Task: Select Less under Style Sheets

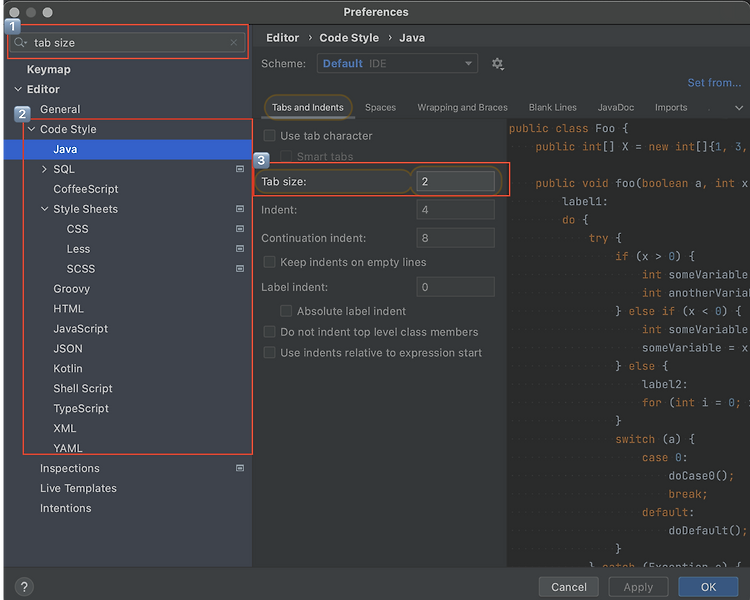Action: point(78,249)
